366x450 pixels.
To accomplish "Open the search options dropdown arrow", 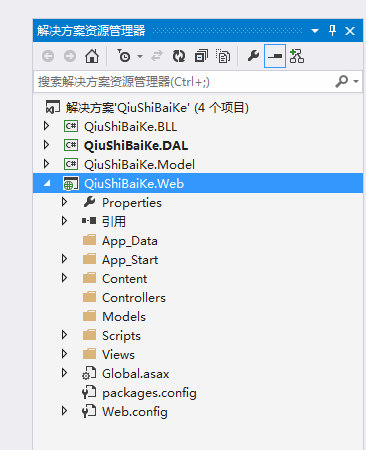I will point(356,81).
